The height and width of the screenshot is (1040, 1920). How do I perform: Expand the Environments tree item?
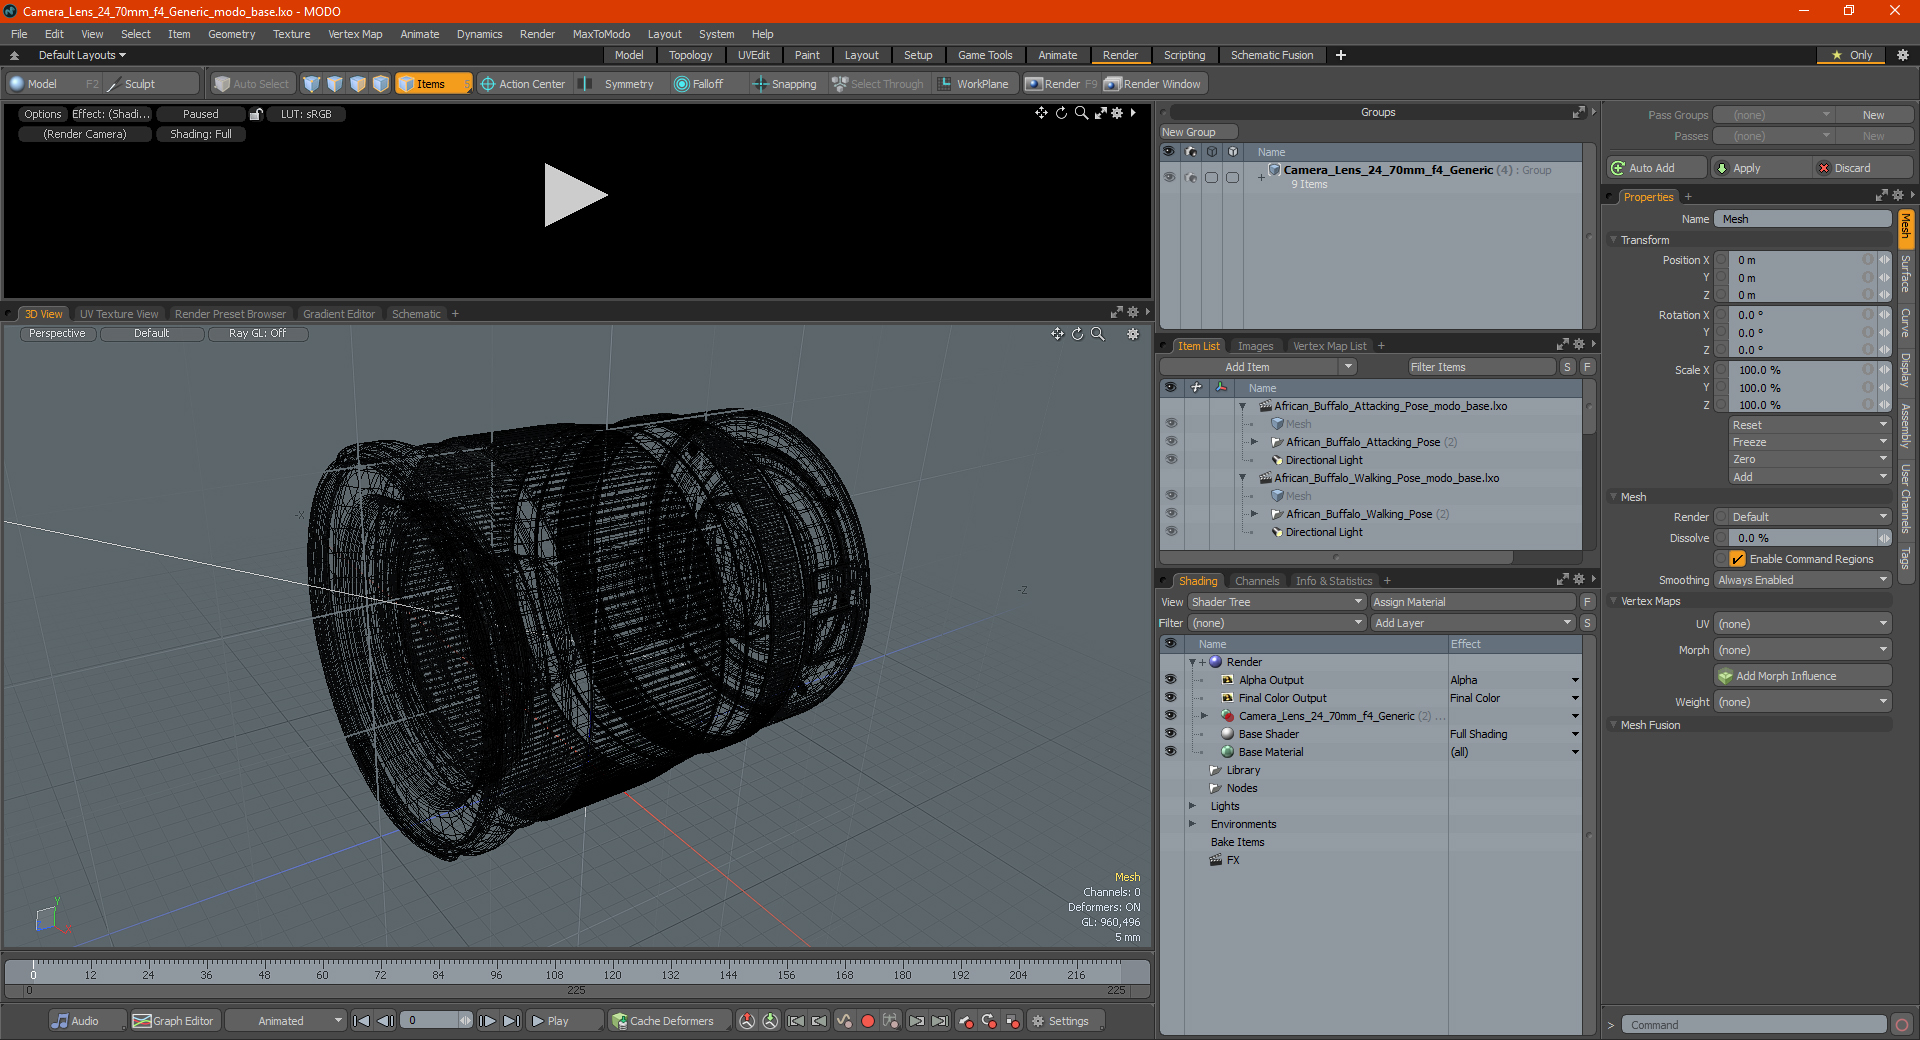pyautogui.click(x=1192, y=823)
